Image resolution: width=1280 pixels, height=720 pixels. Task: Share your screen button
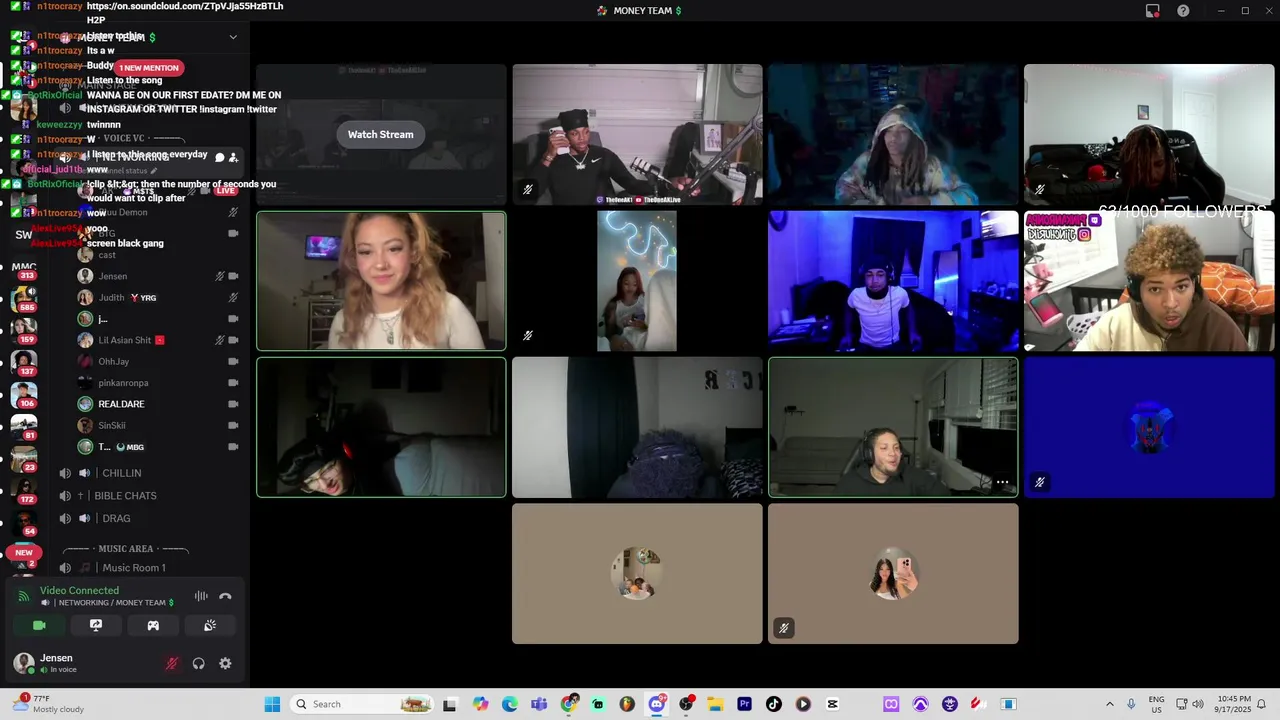click(96, 625)
